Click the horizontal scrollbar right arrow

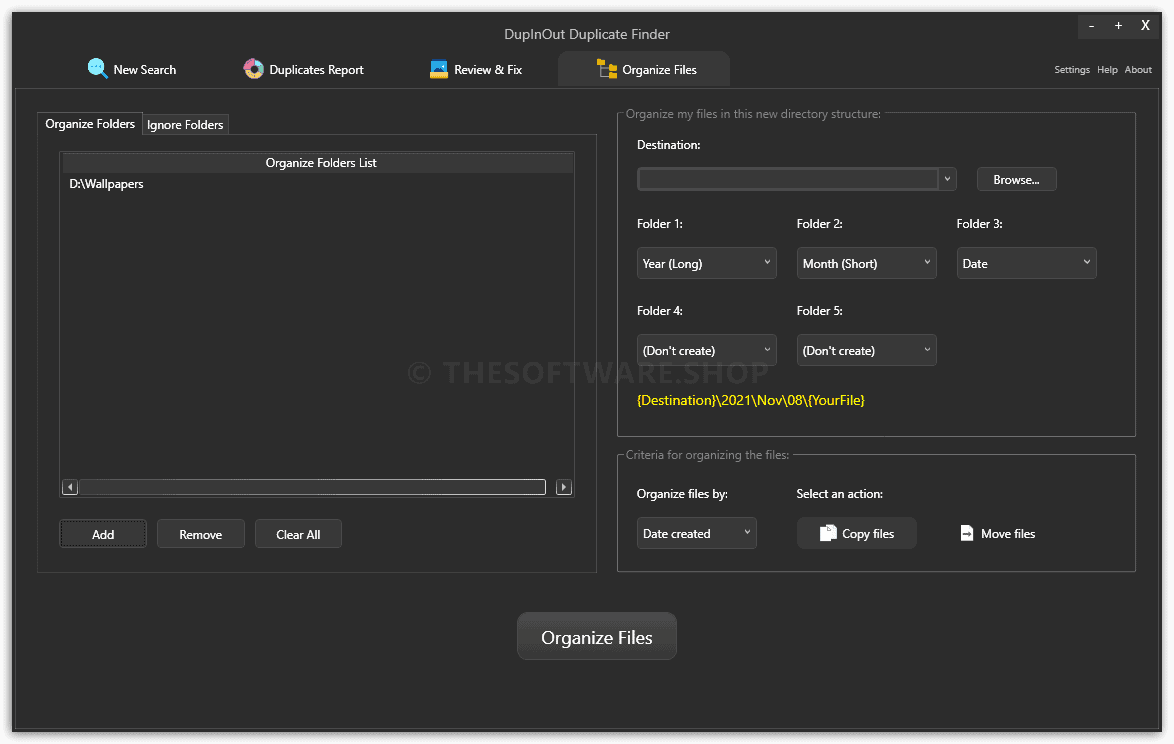(564, 487)
